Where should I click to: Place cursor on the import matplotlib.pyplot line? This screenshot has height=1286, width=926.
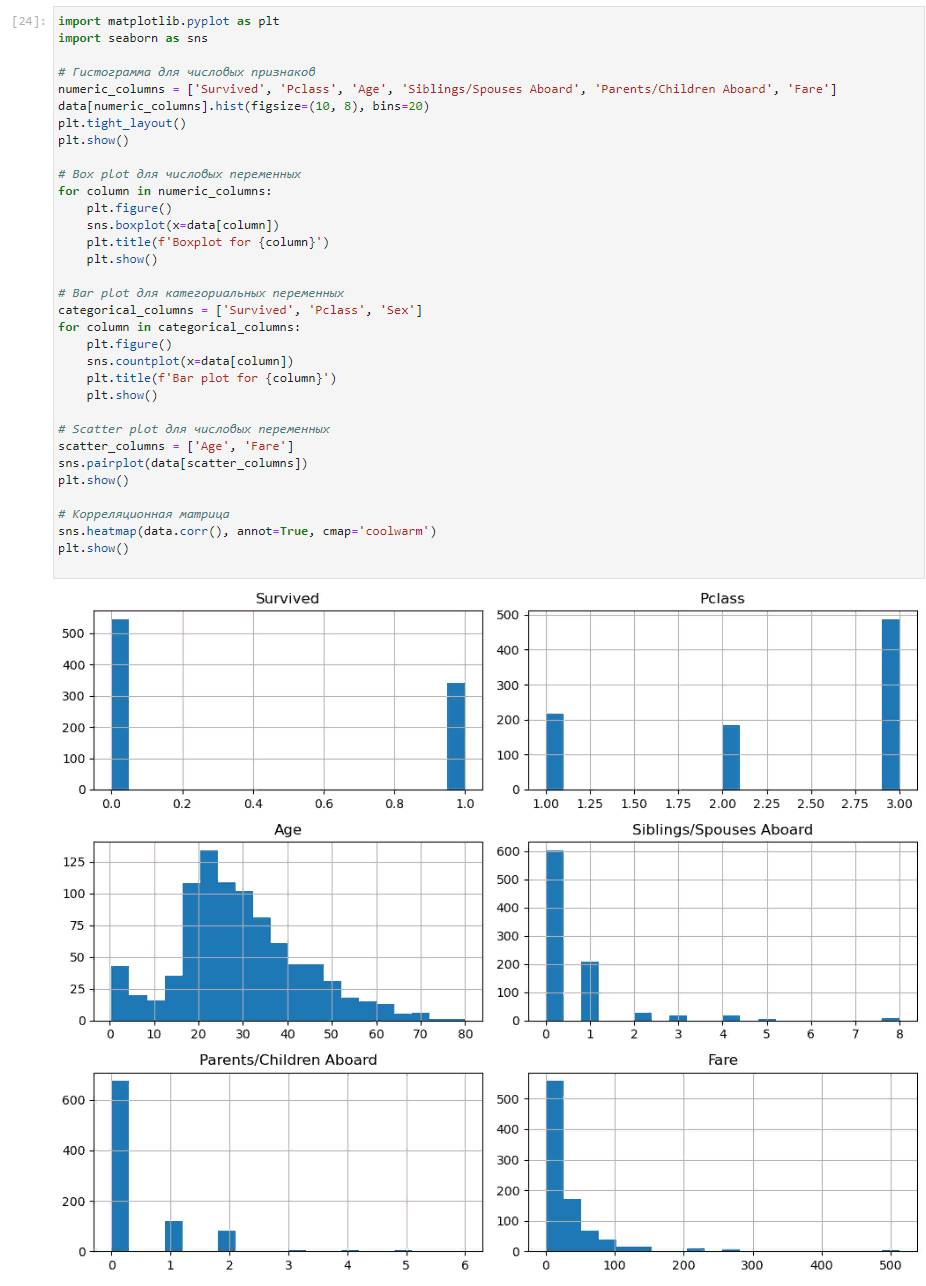point(168,21)
